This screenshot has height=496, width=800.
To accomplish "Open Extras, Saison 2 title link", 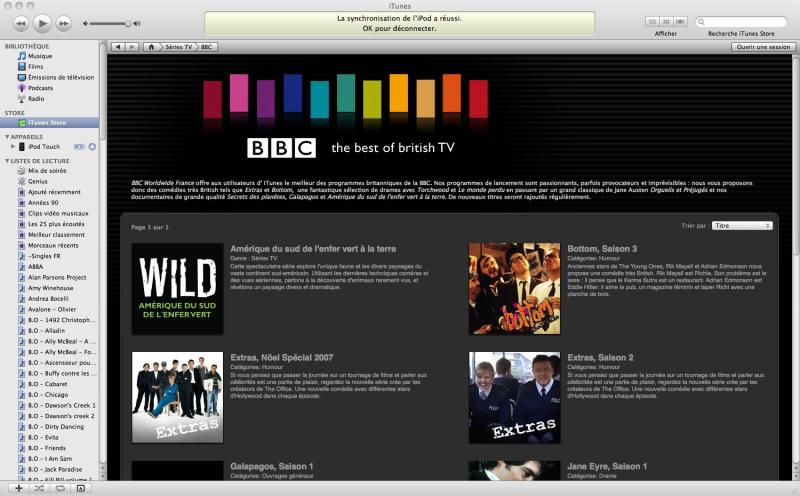I will [x=601, y=358].
